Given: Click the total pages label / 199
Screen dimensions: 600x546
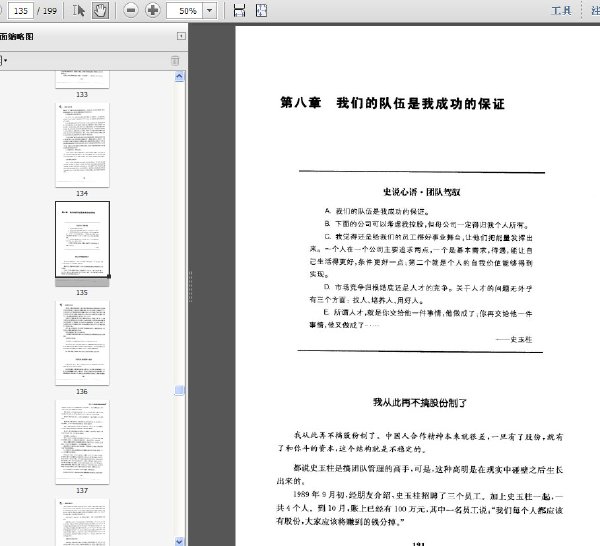Looking at the screenshot, I should tap(47, 11).
